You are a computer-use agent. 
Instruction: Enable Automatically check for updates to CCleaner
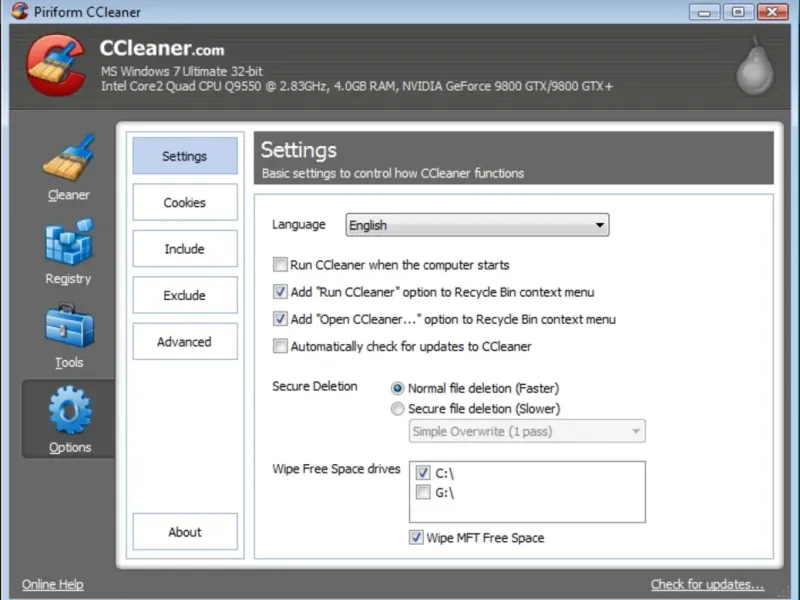coord(280,346)
